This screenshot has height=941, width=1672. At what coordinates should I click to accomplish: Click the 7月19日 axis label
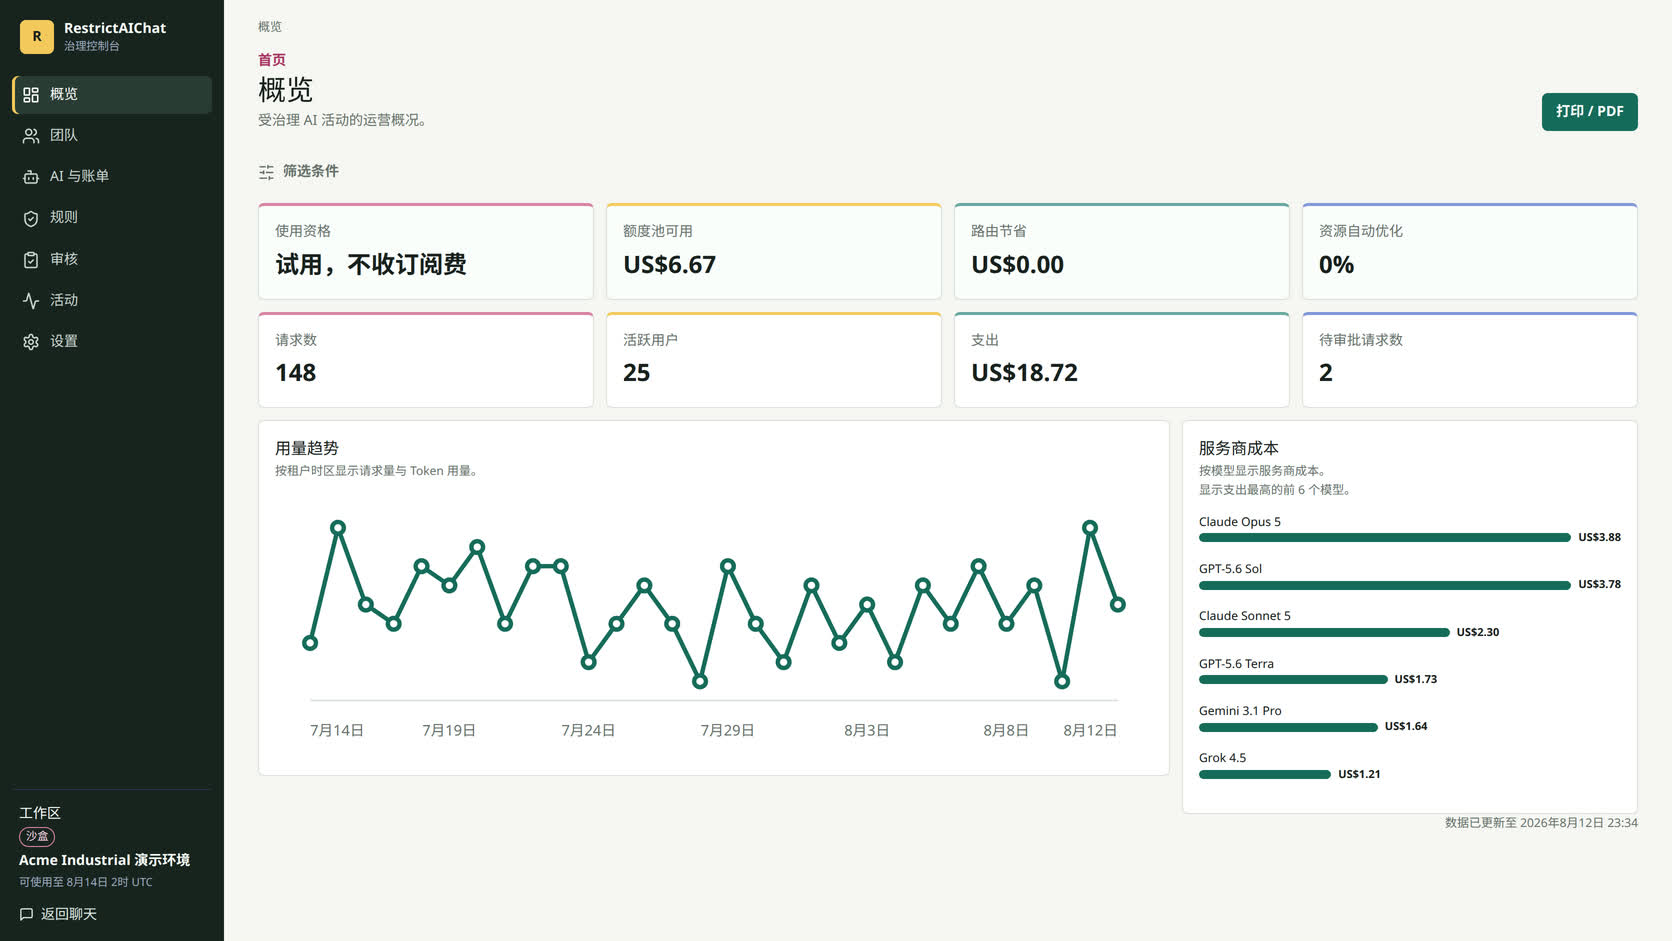(449, 731)
